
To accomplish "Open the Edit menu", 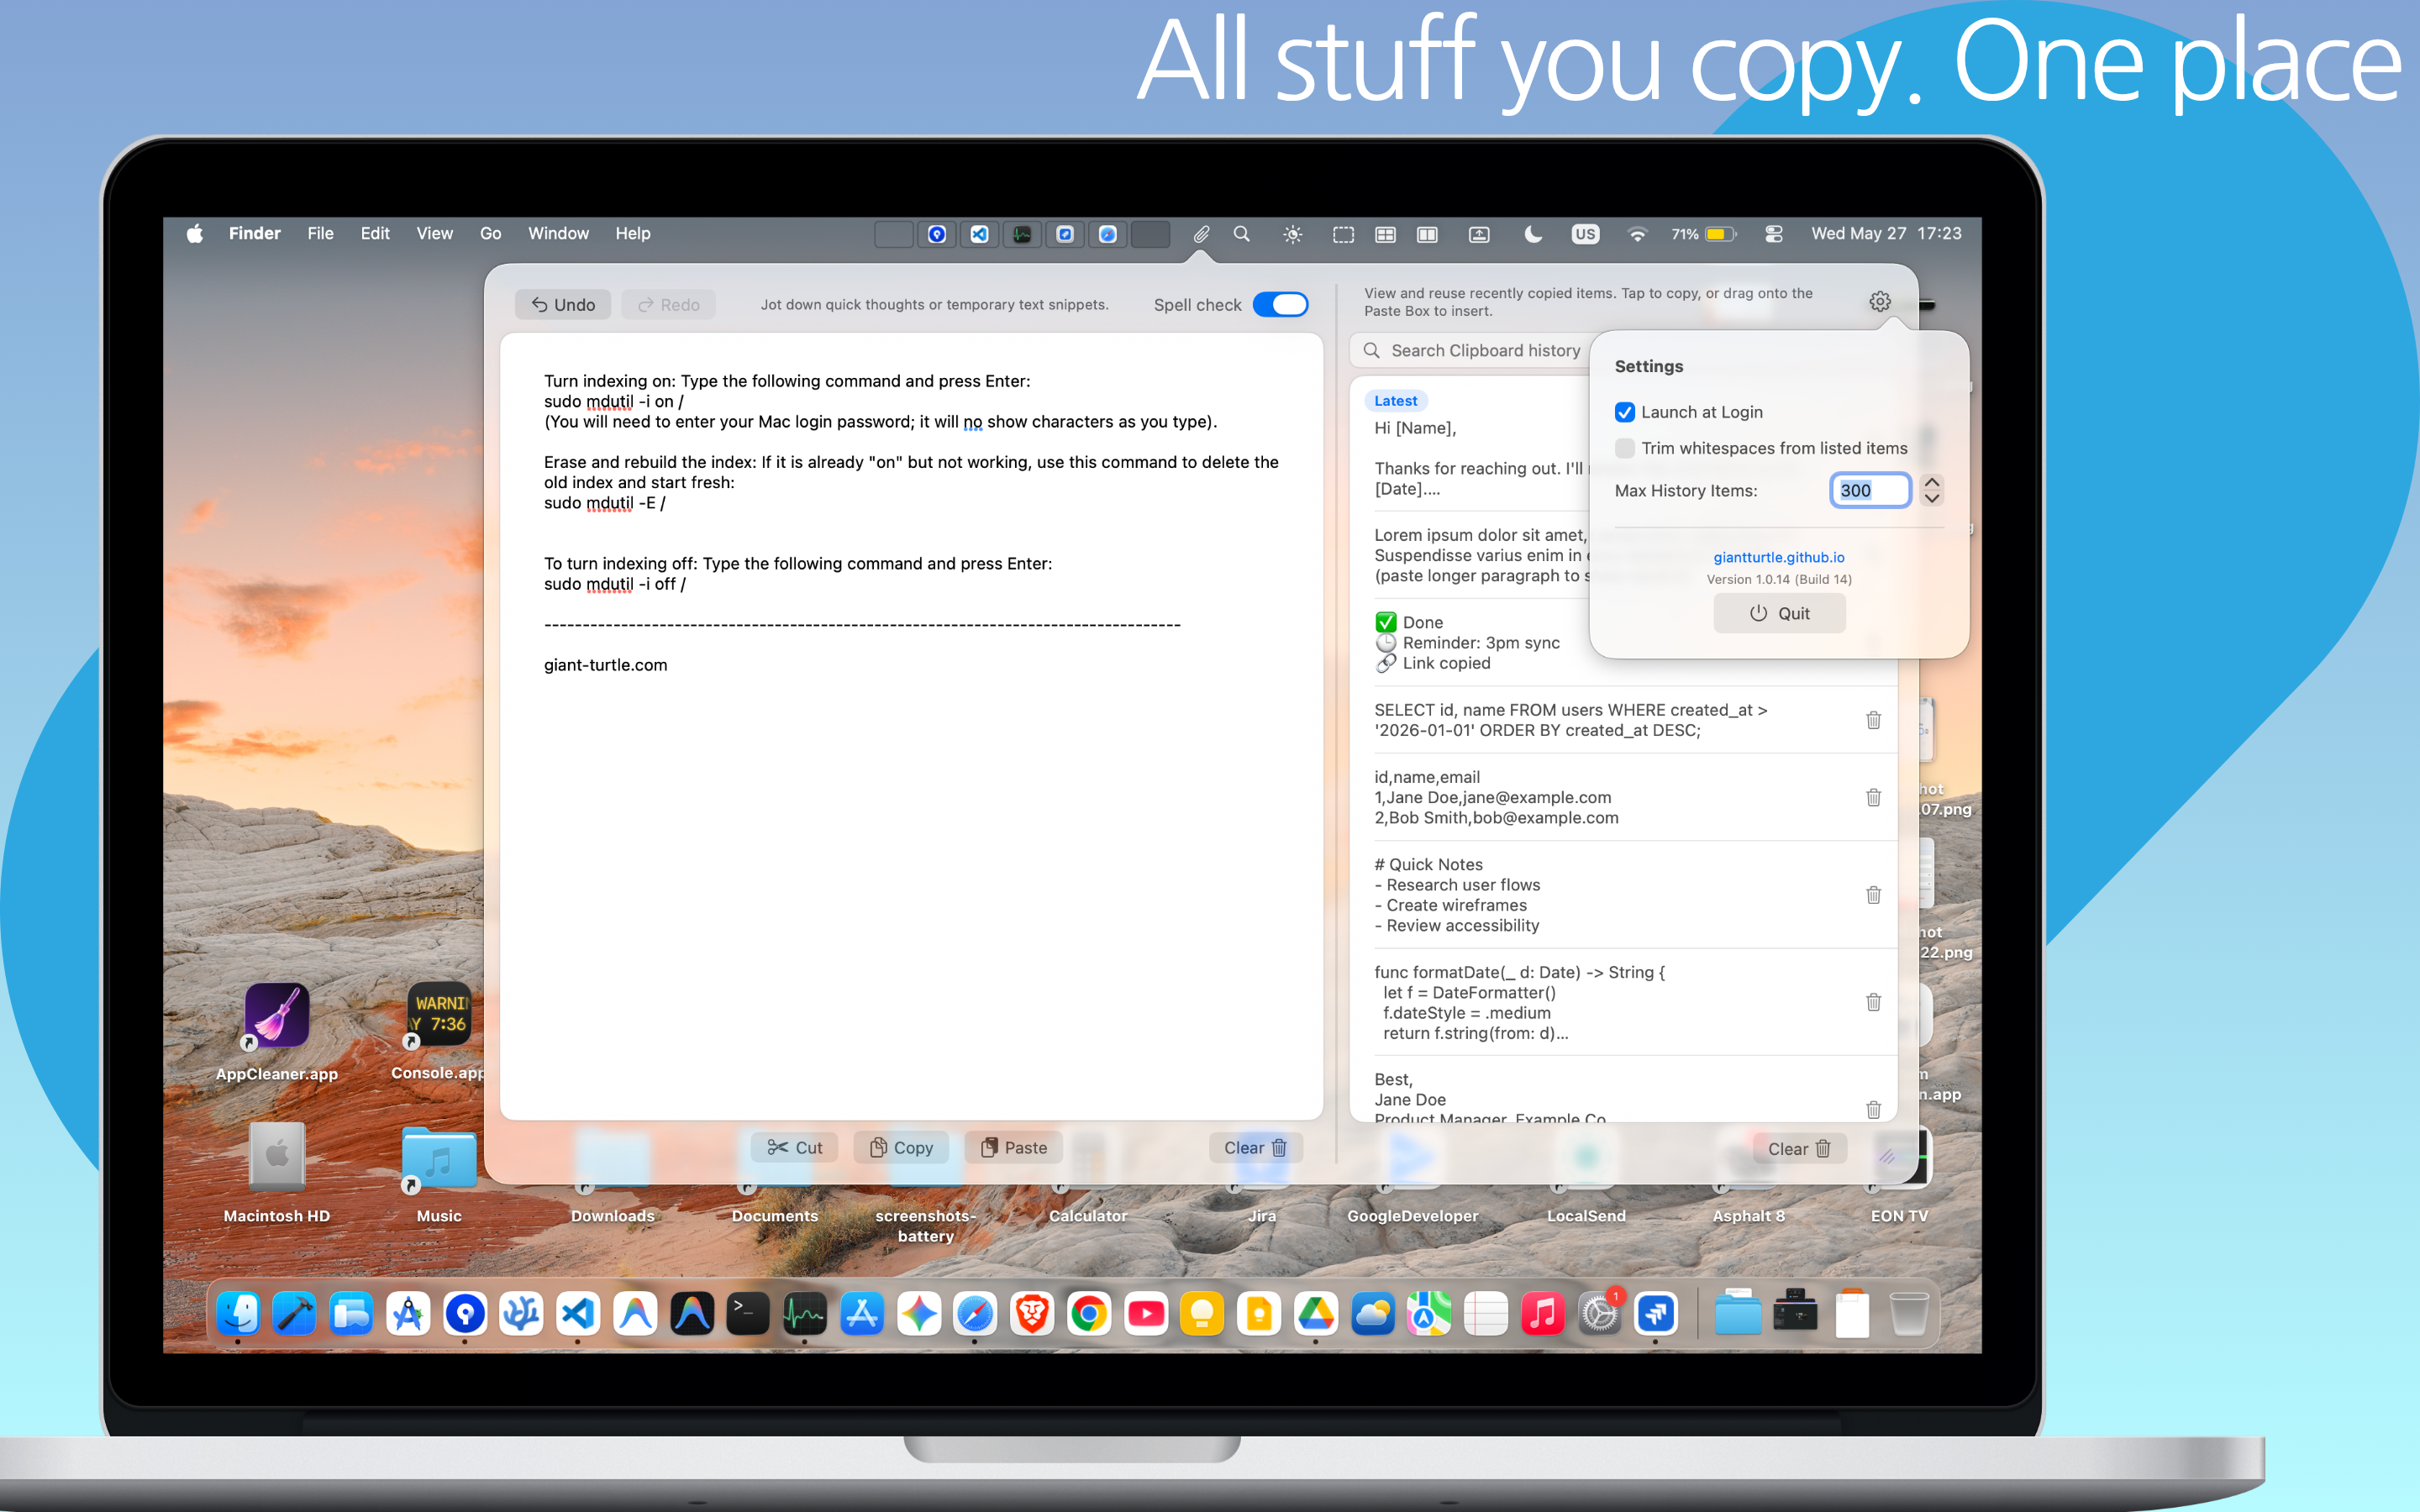I will click(x=375, y=233).
